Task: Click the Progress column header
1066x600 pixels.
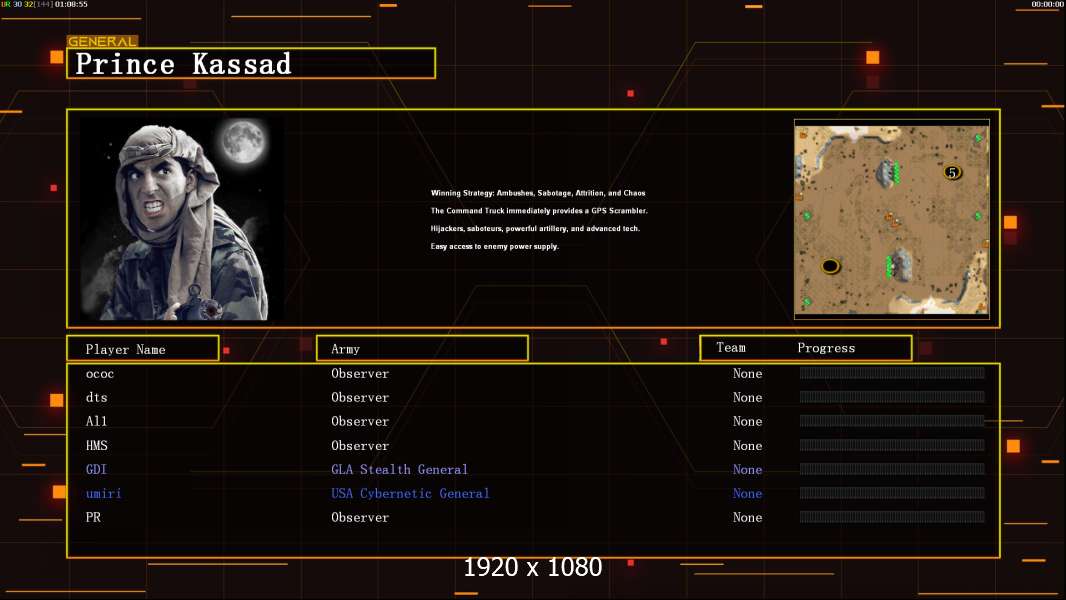Action: [826, 348]
